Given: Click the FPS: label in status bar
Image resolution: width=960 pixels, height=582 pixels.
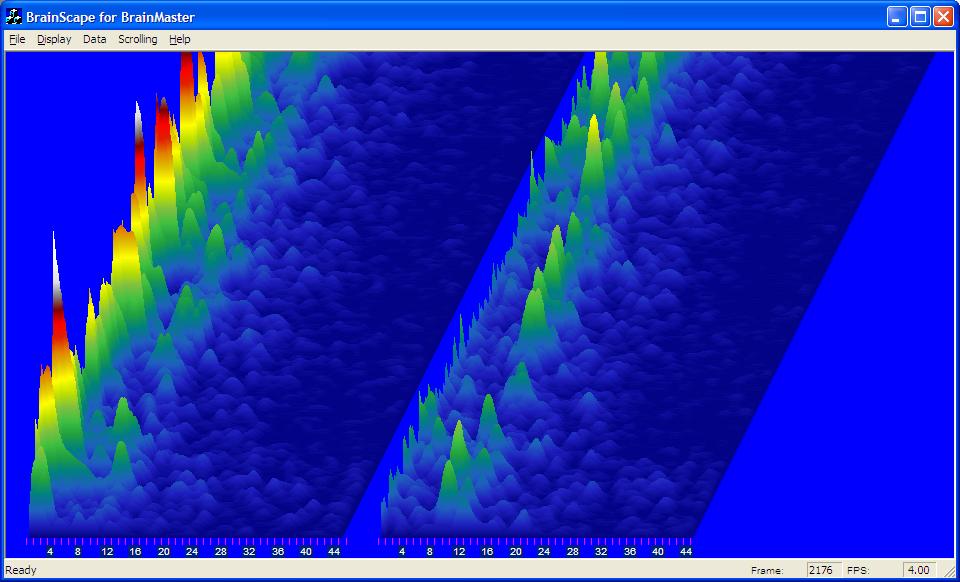Looking at the screenshot, I should 857,570.
